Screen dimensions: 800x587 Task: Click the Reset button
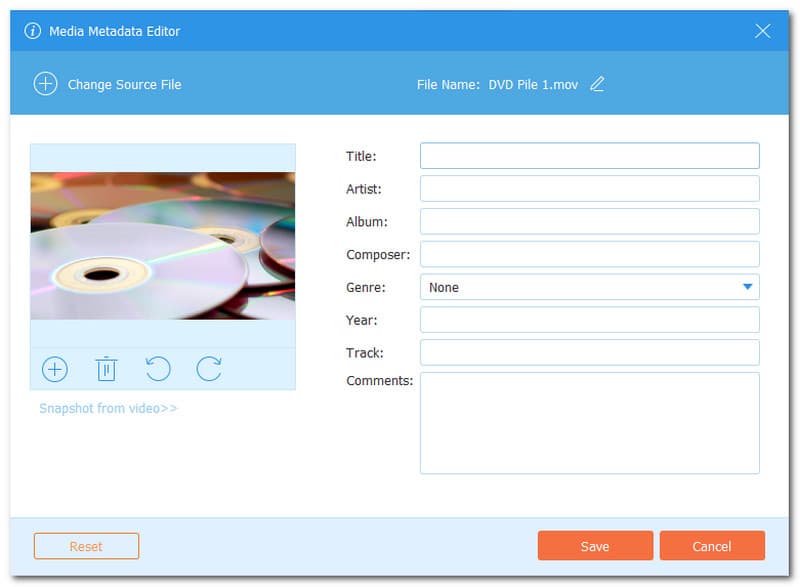pyautogui.click(x=86, y=546)
